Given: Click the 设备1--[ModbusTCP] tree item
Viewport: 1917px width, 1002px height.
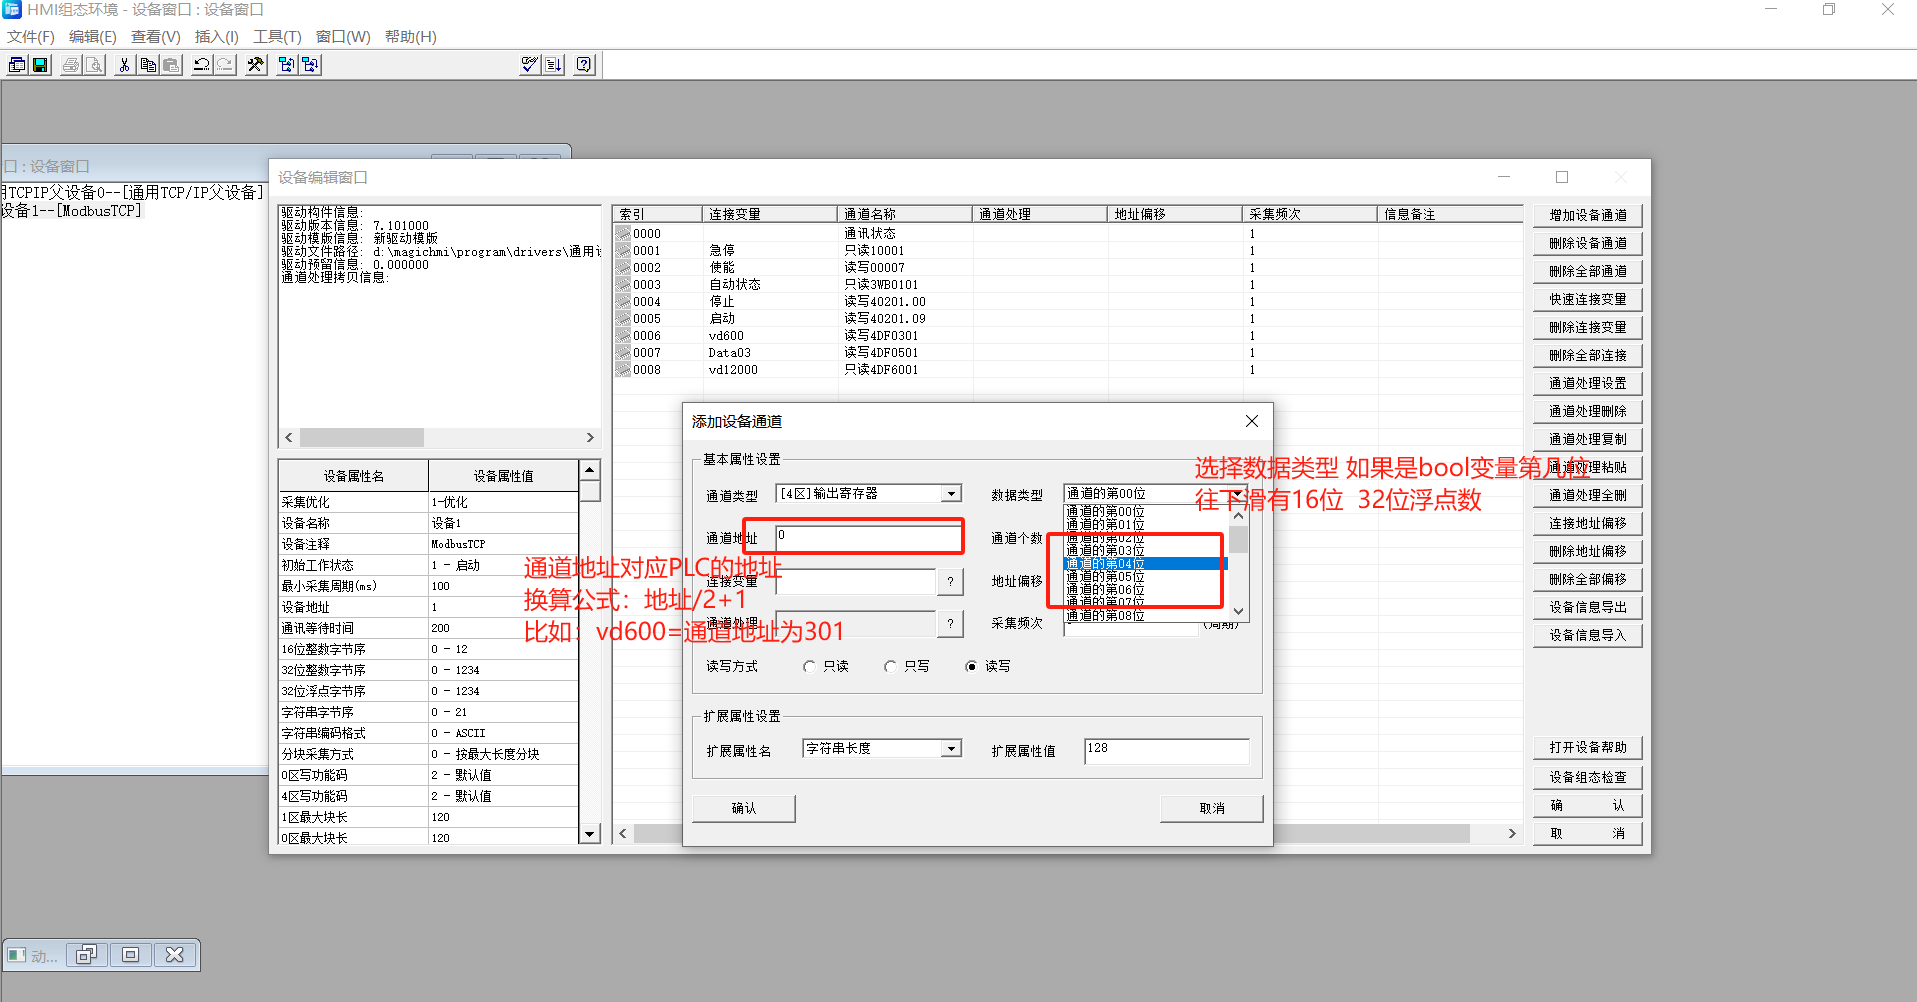Looking at the screenshot, I should pos(72,211).
